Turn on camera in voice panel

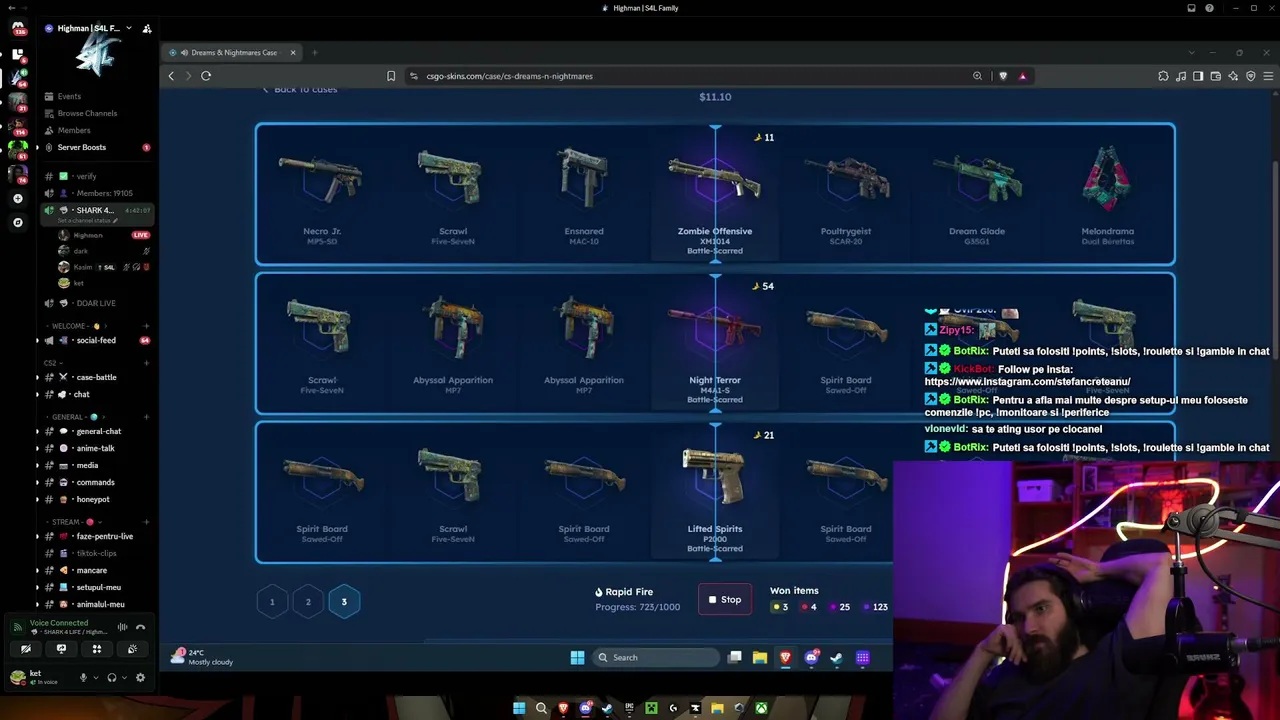(26, 649)
